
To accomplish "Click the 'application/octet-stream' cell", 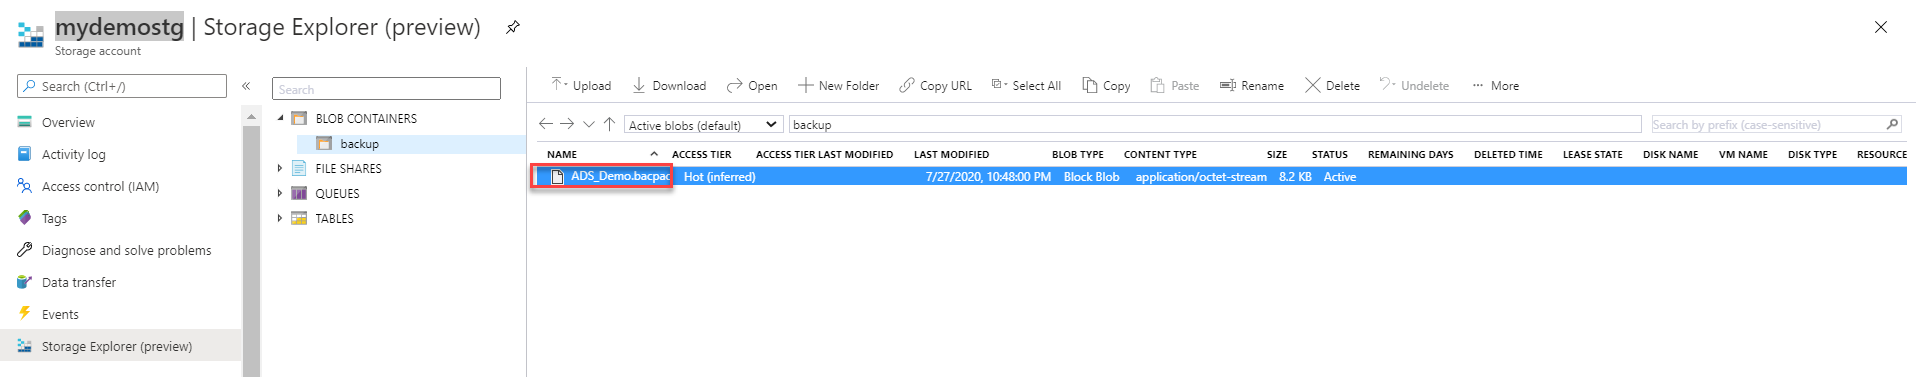I will tap(1201, 177).
